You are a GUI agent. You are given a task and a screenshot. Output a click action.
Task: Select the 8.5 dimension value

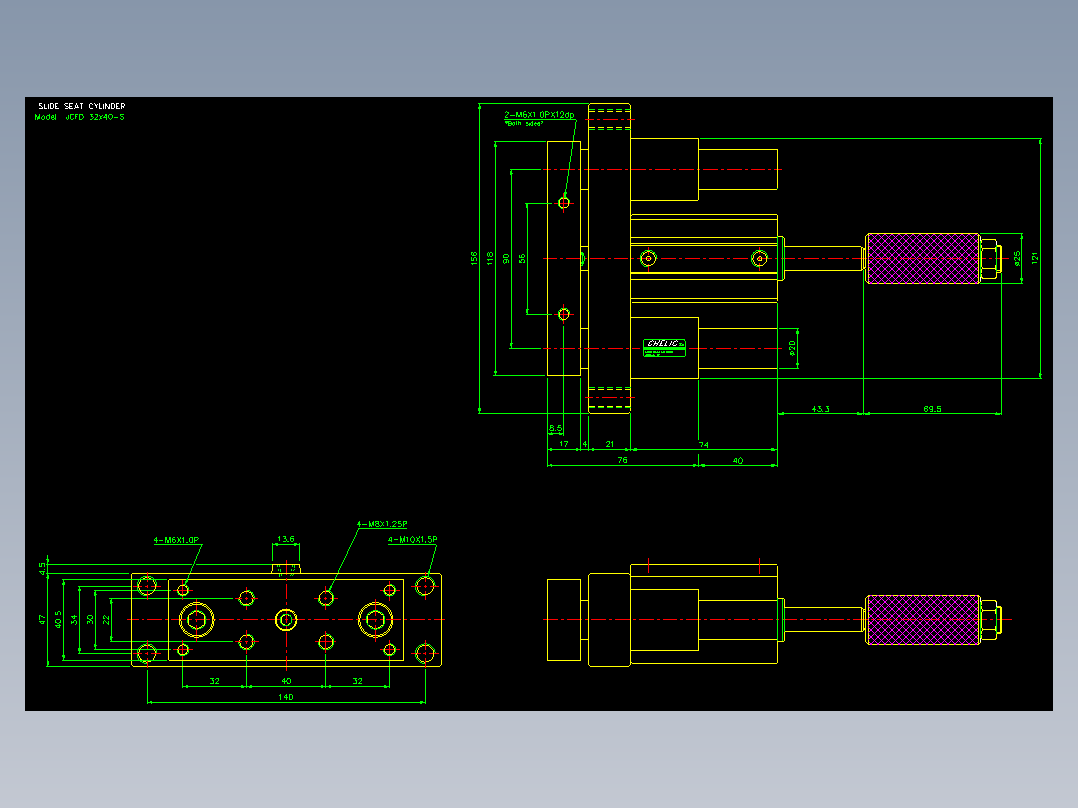pos(556,428)
